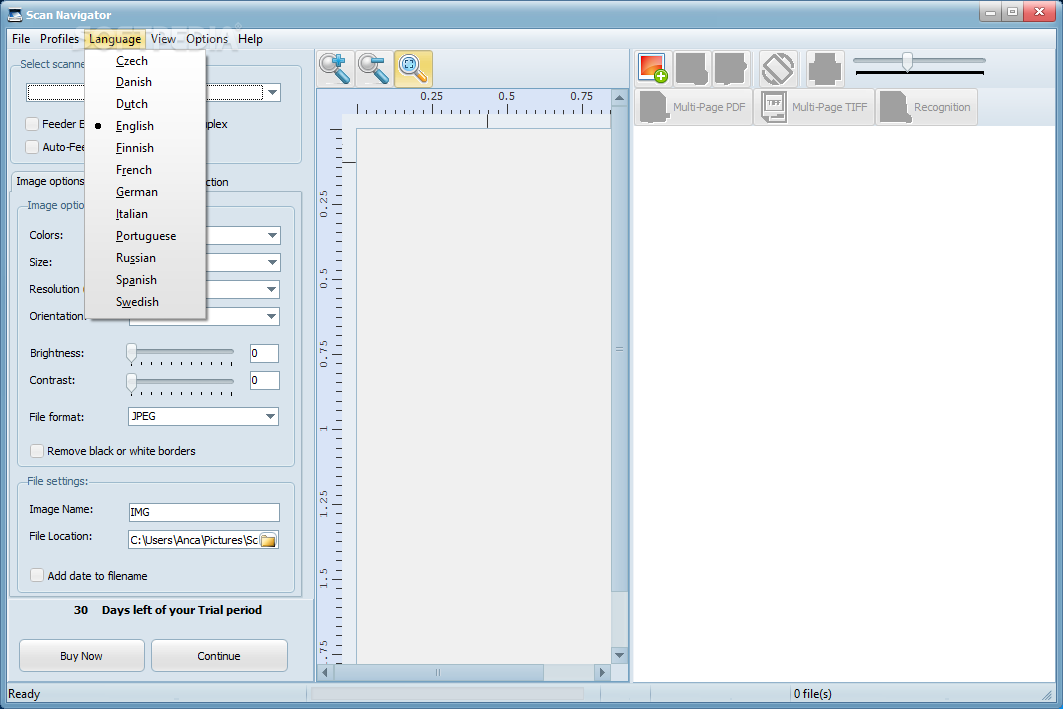This screenshot has width=1063, height=709.
Task: Tick the Auto-Feed checkbox
Action: click(x=32, y=147)
